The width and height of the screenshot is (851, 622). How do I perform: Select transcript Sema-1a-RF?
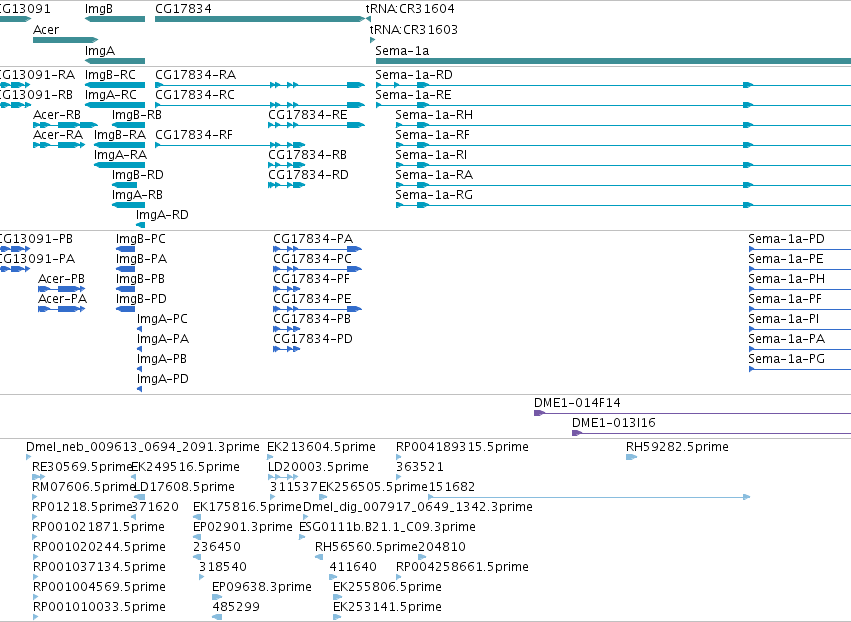click(x=624, y=145)
